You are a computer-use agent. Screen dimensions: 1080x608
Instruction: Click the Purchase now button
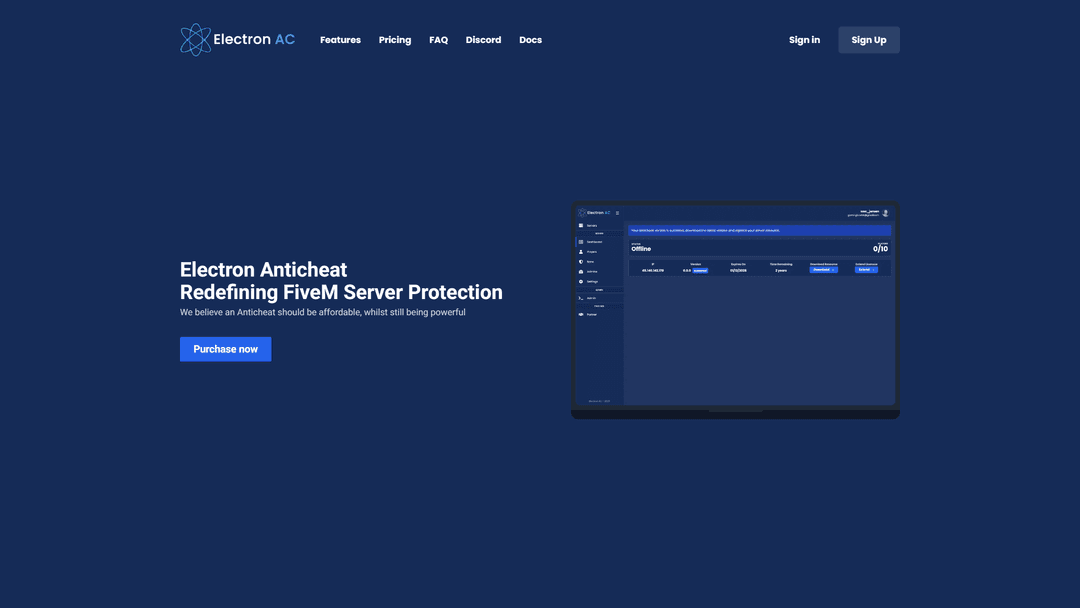225,349
